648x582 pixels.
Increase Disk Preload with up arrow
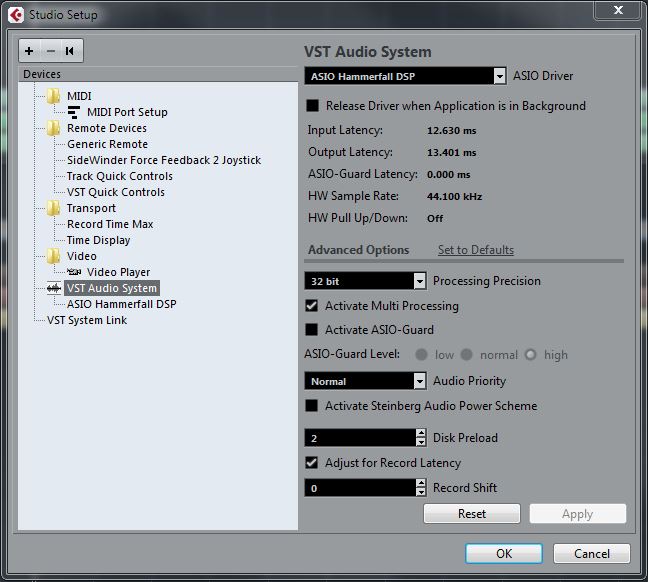(421, 433)
